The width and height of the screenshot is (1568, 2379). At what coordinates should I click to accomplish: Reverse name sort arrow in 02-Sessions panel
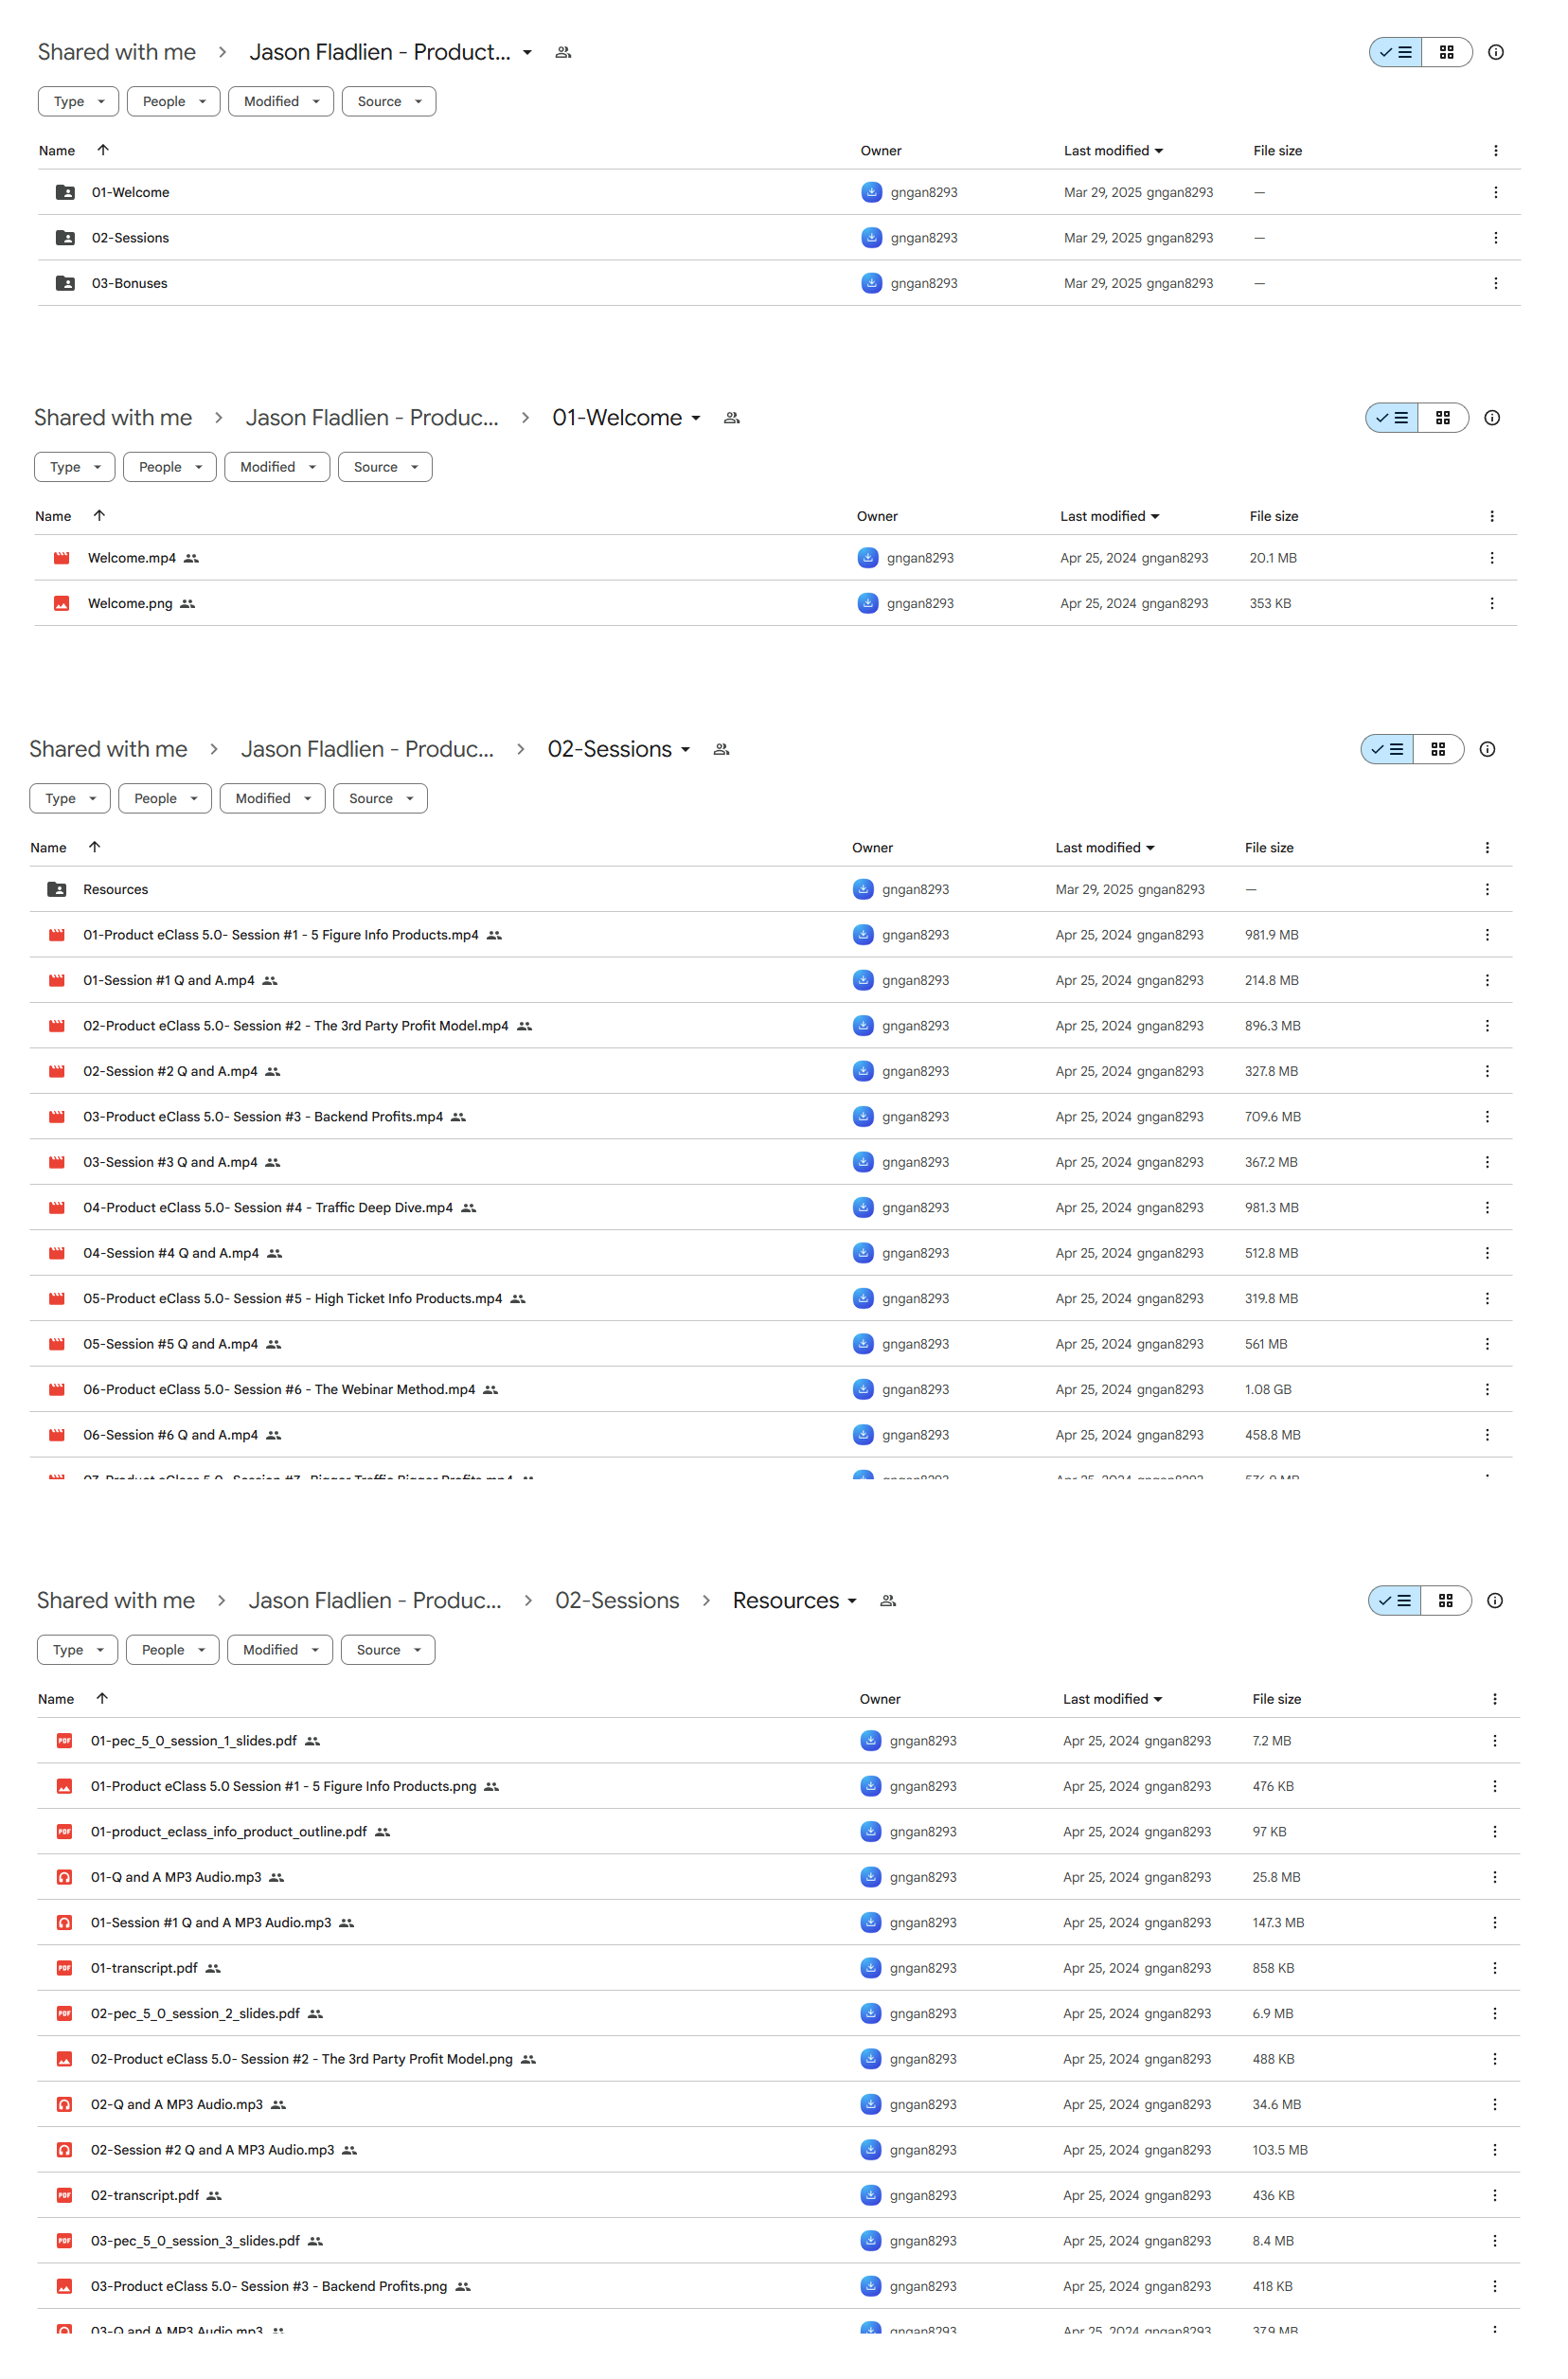point(95,847)
